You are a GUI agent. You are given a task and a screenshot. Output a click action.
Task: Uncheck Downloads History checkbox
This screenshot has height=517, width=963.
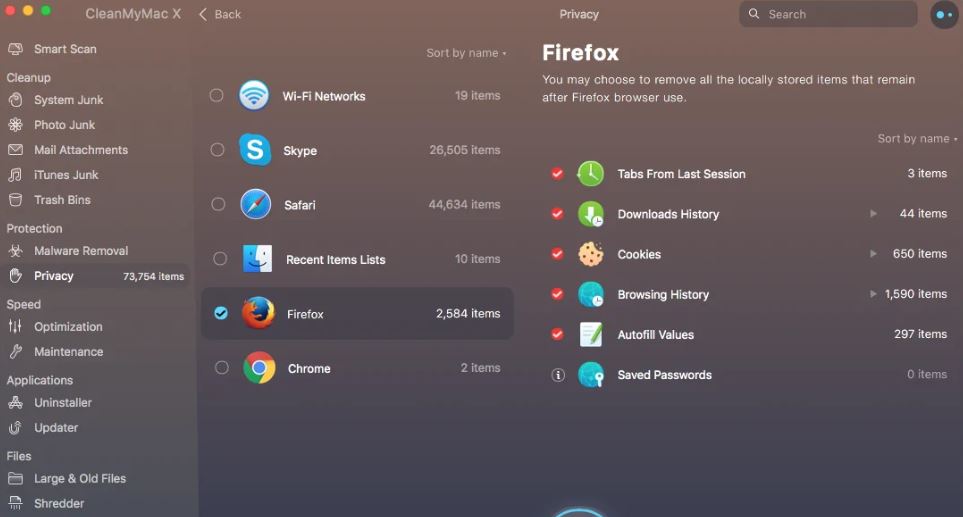(557, 214)
